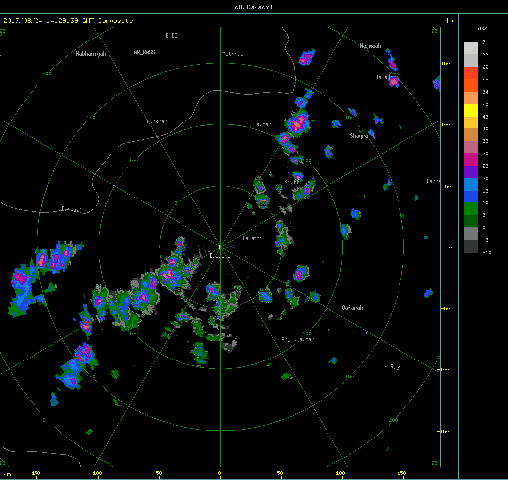Click the radar site marker at the range-ring center
Image resolution: width=508 pixels, height=480 pixels.
[x=220, y=247]
